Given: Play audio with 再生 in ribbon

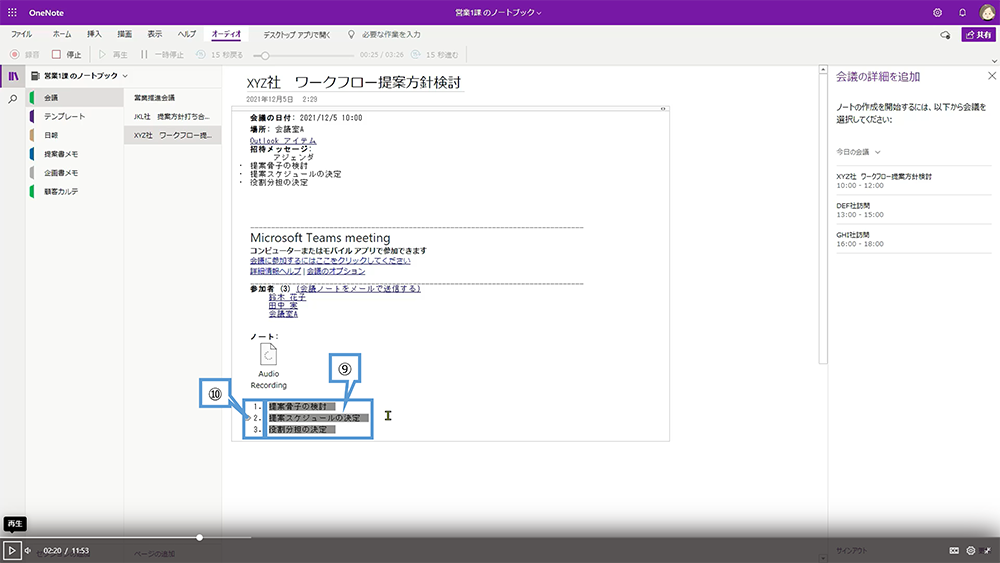Looking at the screenshot, I should tap(113, 55).
